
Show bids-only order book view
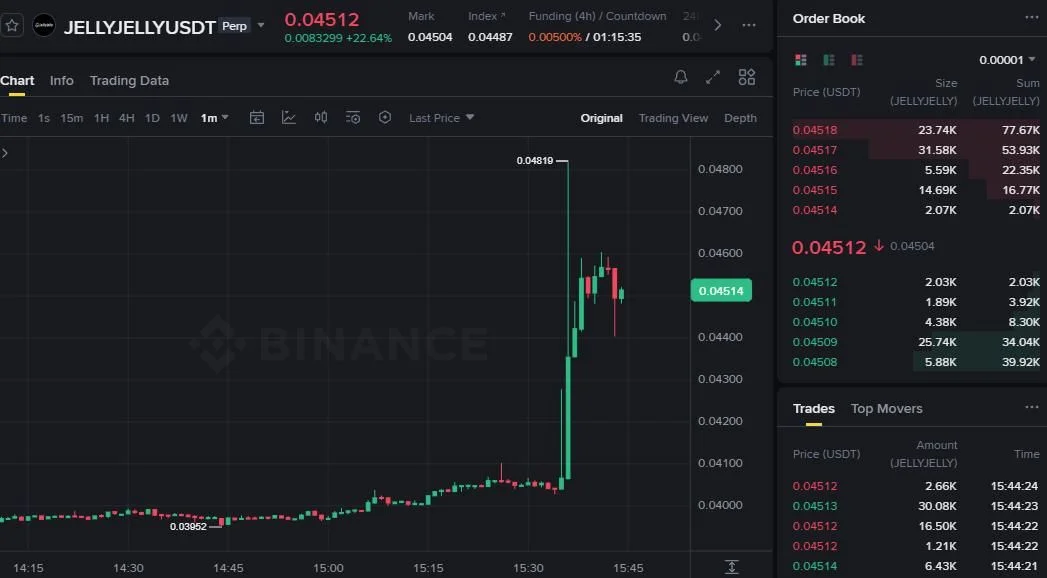pos(829,60)
